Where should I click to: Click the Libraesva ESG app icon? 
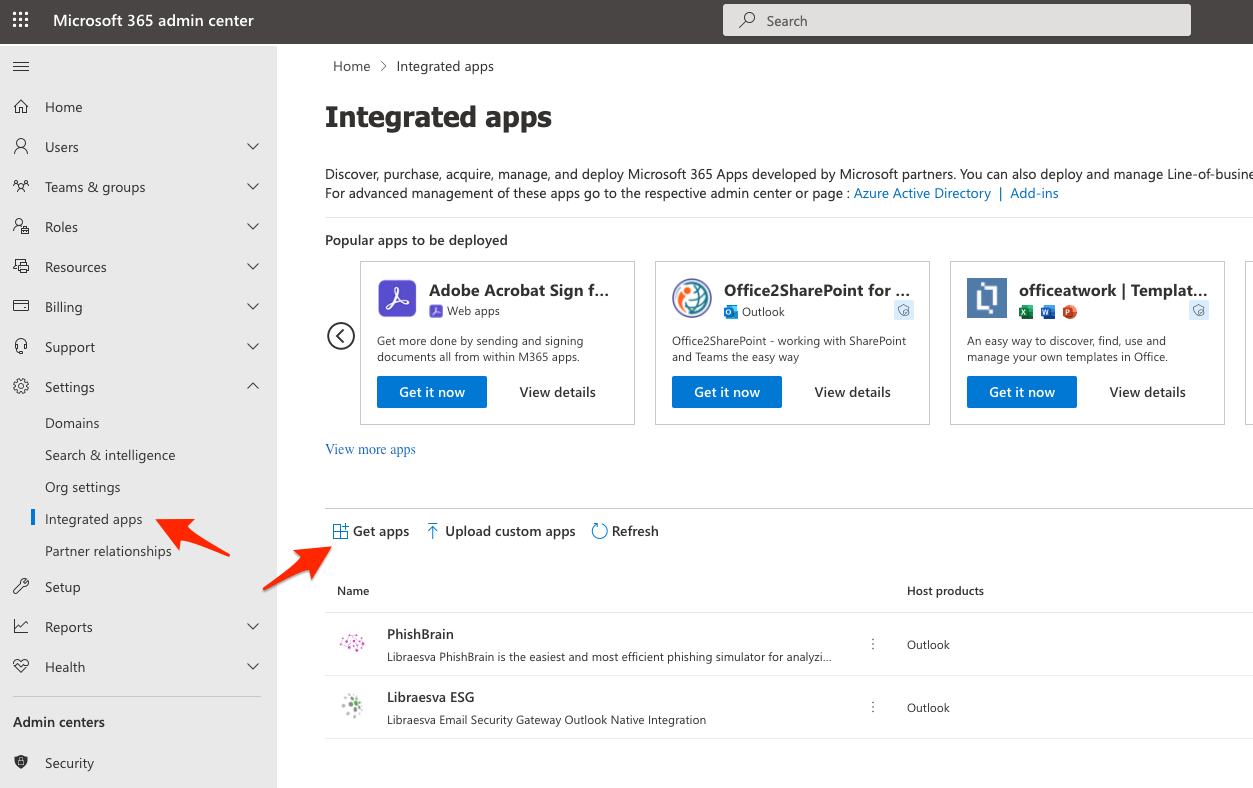coord(352,707)
